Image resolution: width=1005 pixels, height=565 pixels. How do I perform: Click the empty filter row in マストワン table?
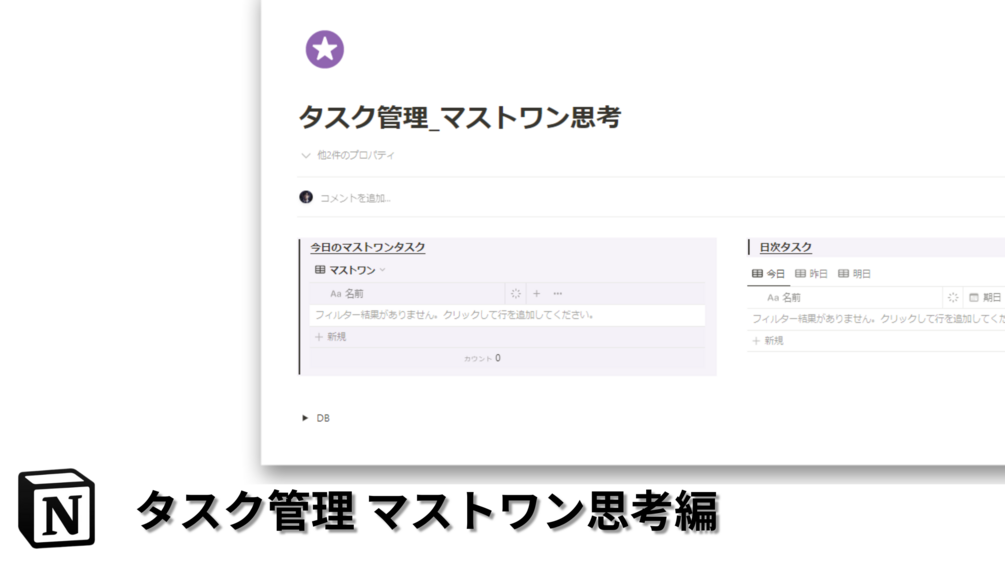(507, 315)
